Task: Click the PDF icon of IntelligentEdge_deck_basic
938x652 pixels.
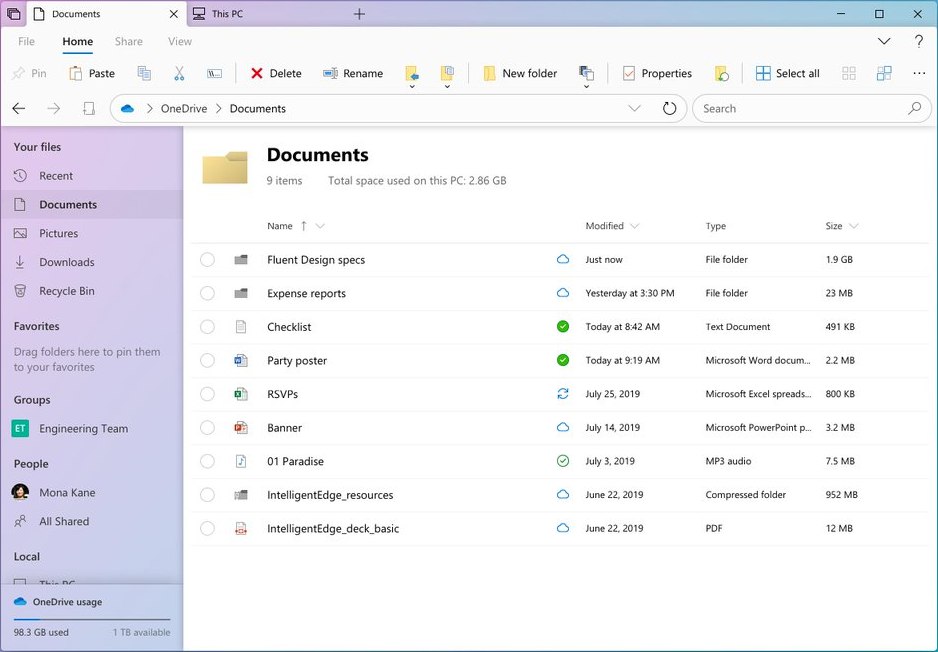Action: 240,528
